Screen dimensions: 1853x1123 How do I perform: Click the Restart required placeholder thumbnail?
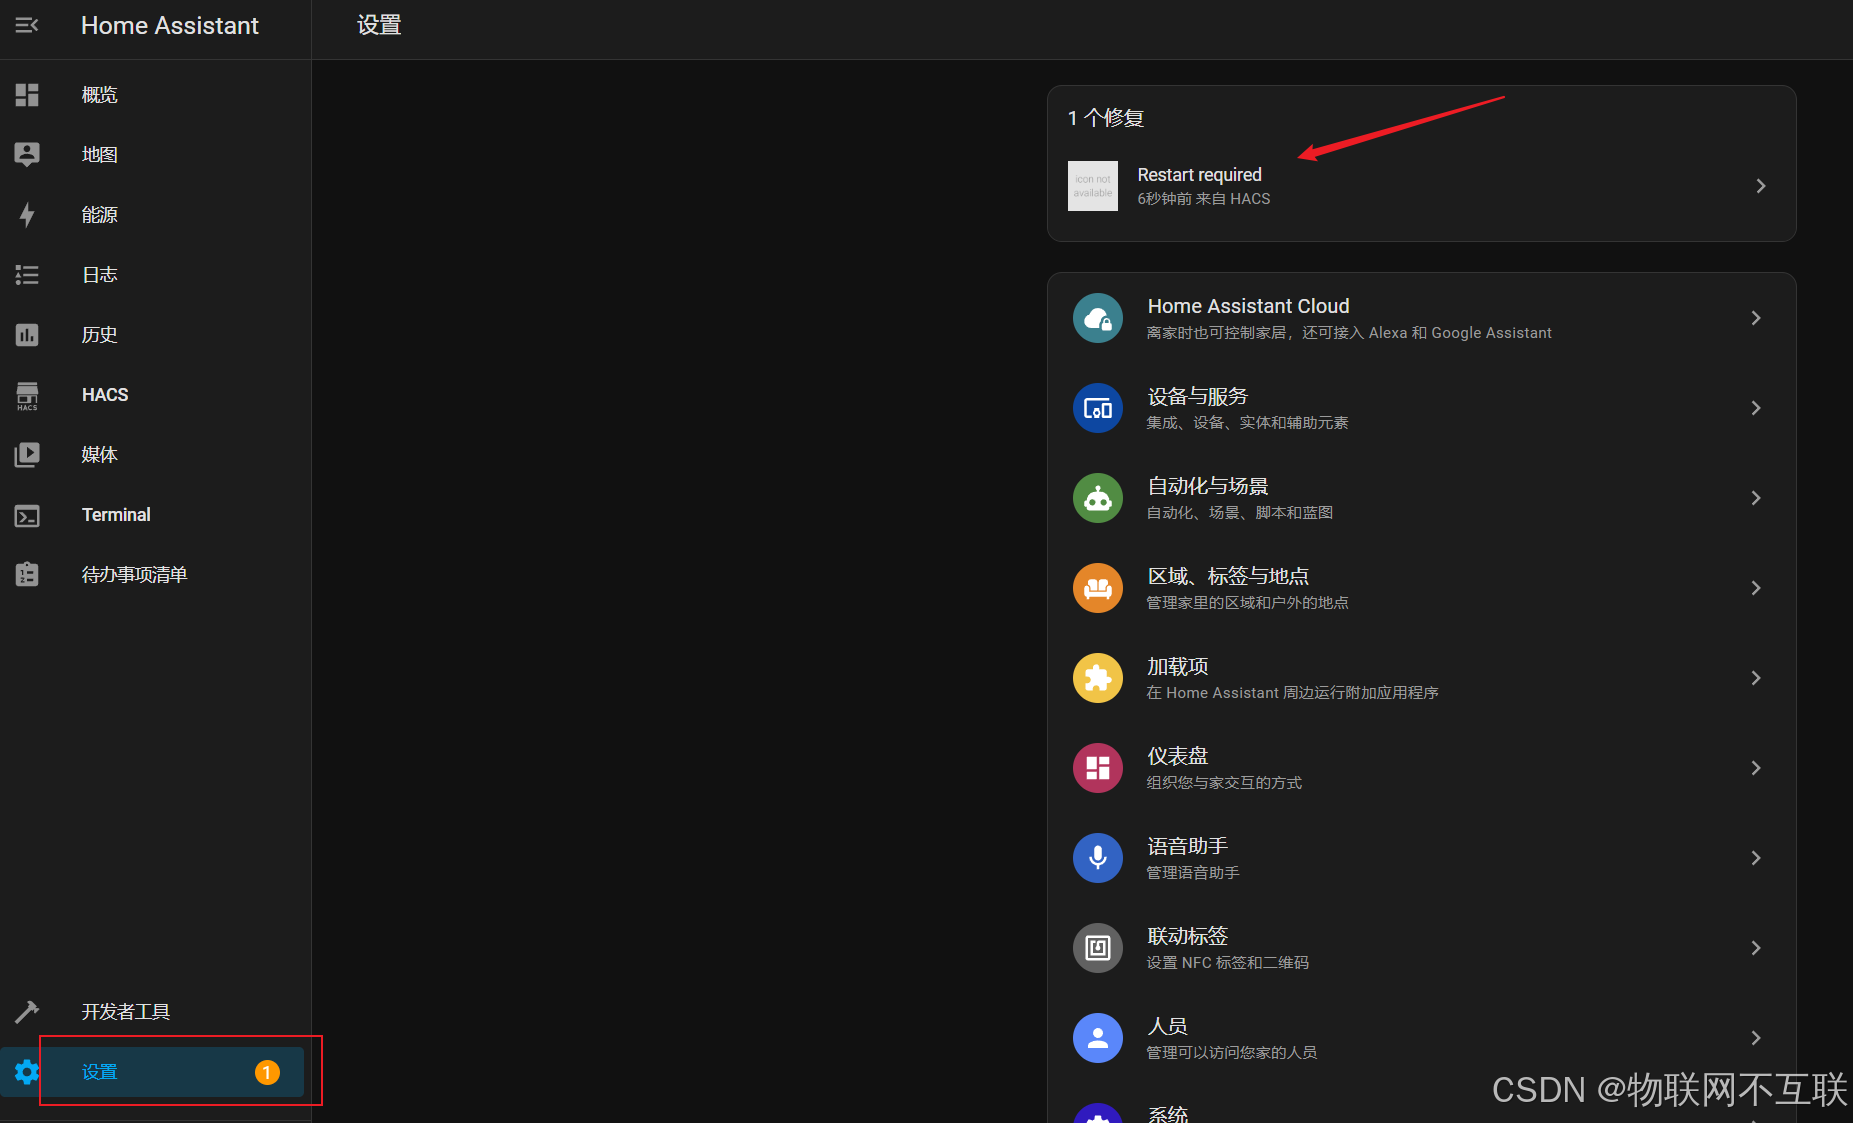(x=1093, y=186)
